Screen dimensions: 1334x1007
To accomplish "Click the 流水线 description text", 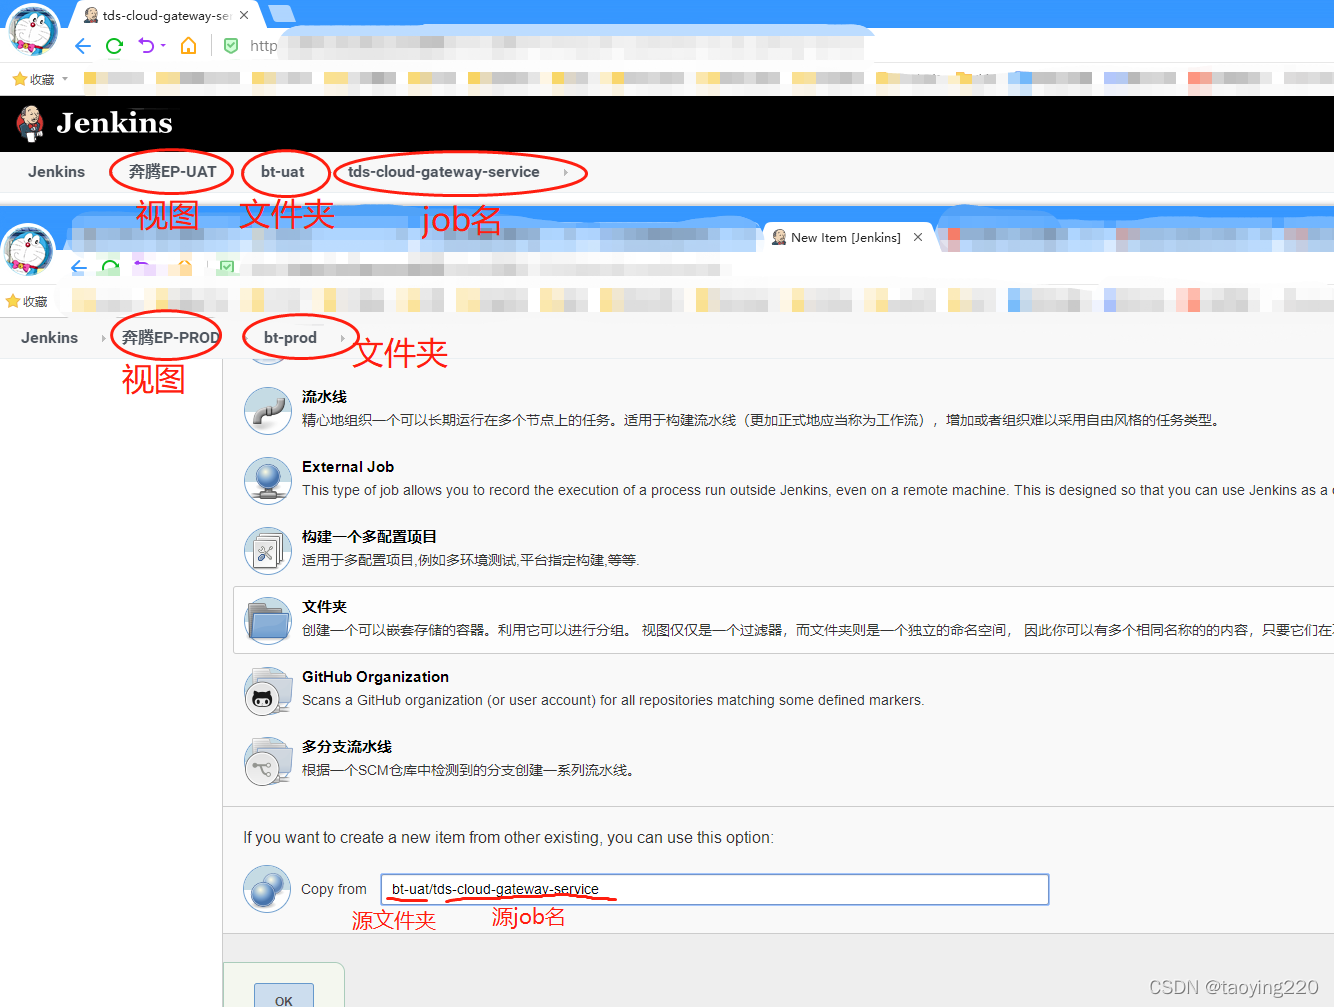I will tap(761, 420).
